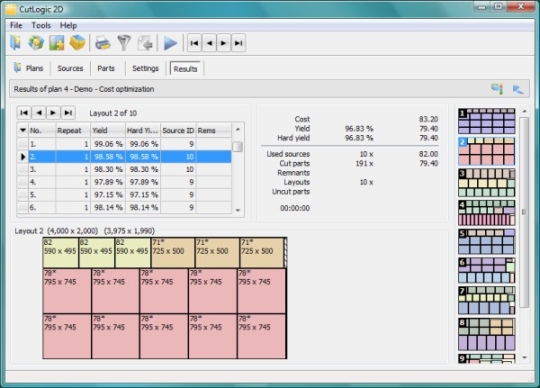Click the Cut parts count 191 x
The image size is (540, 388).
pyautogui.click(x=364, y=164)
